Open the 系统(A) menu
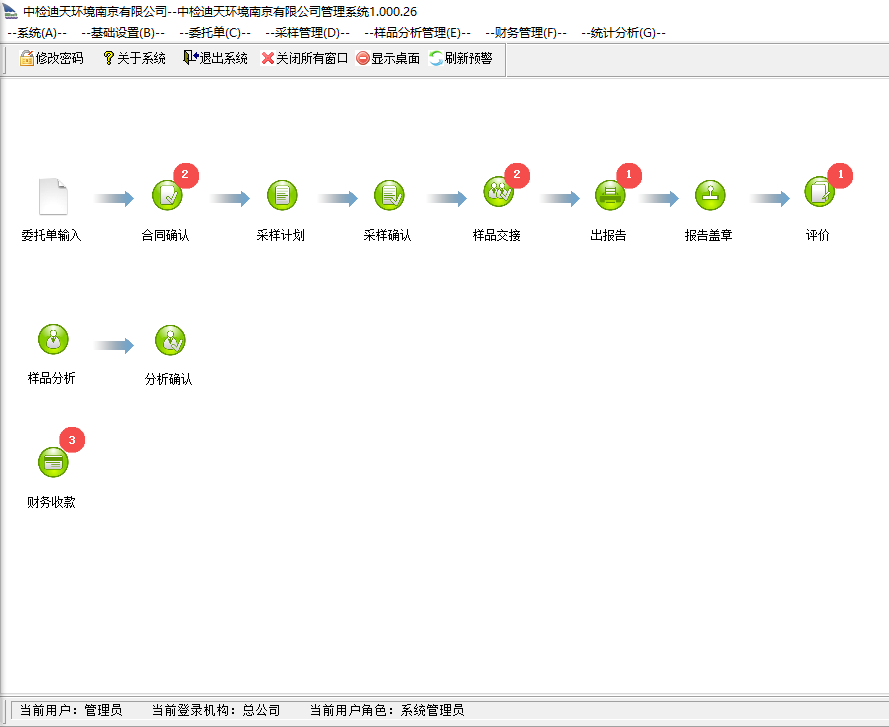The width and height of the screenshot is (889, 727). pos(37,33)
